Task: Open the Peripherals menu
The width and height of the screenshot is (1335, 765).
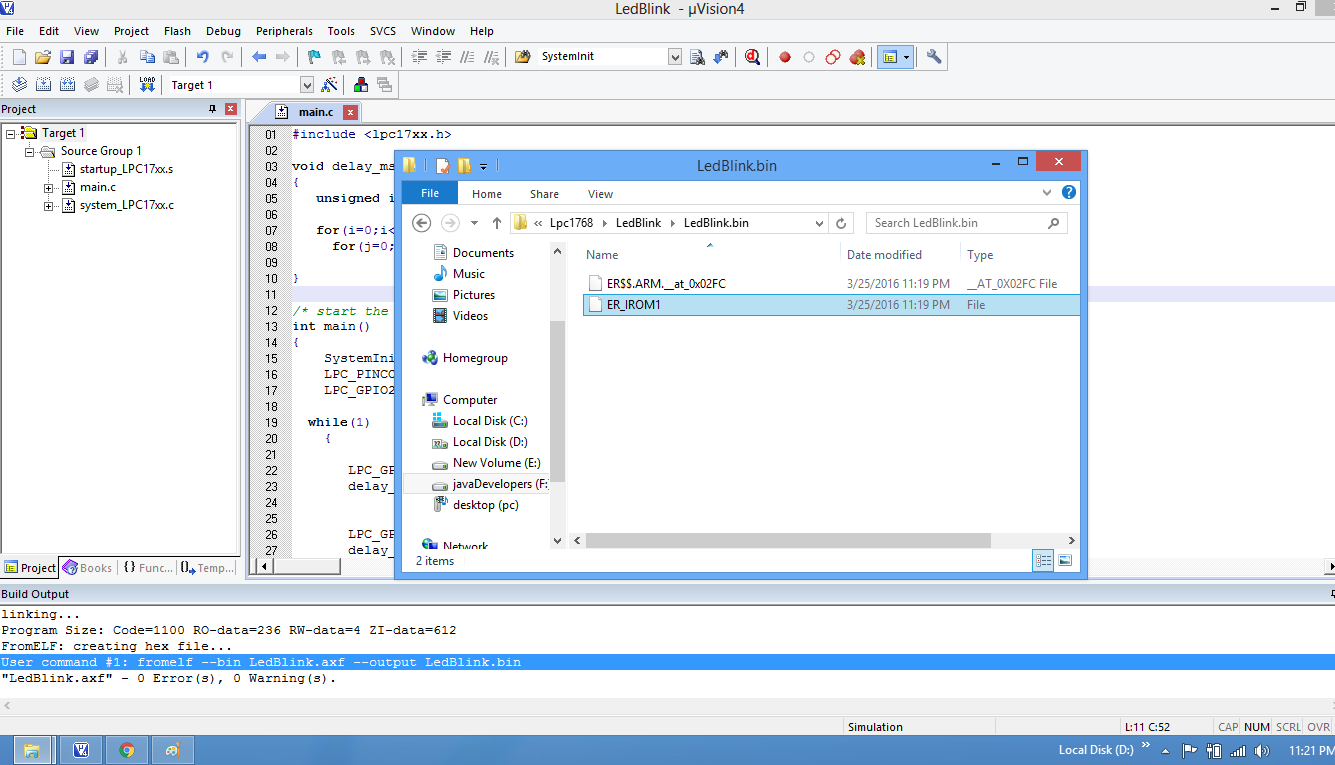Action: [284, 31]
